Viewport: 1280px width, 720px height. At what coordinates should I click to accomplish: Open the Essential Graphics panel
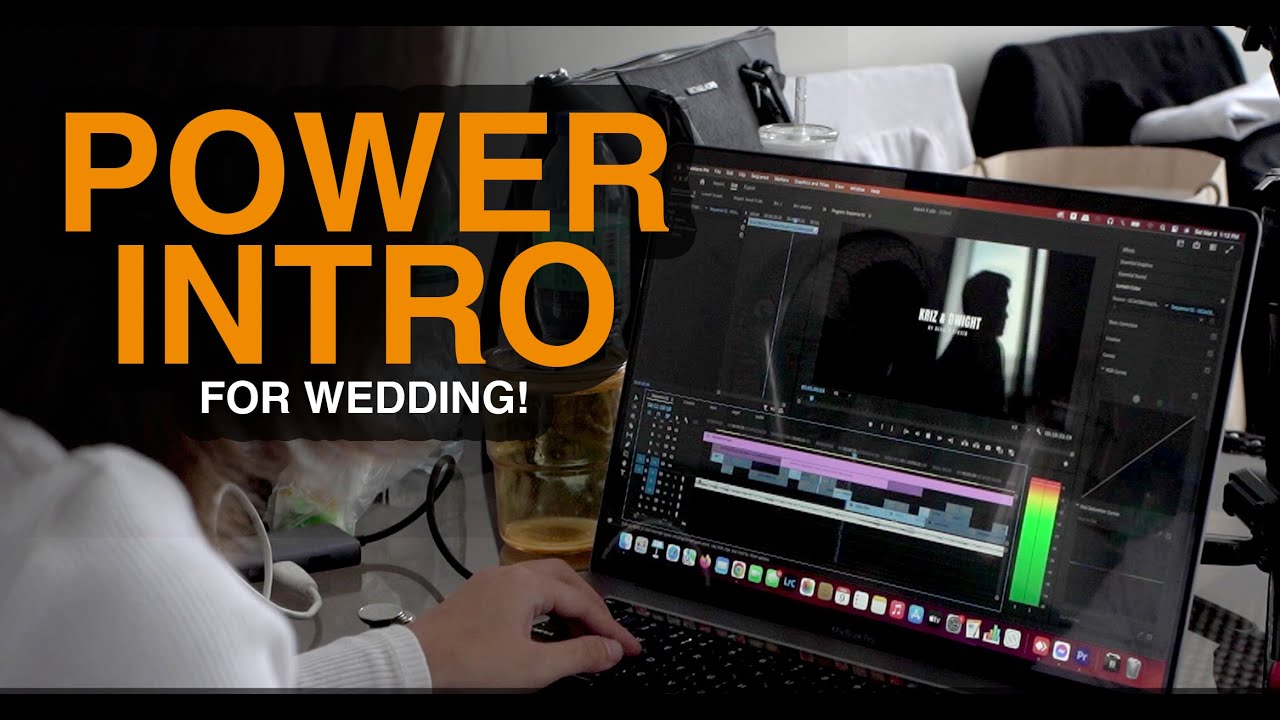[x=1137, y=264]
